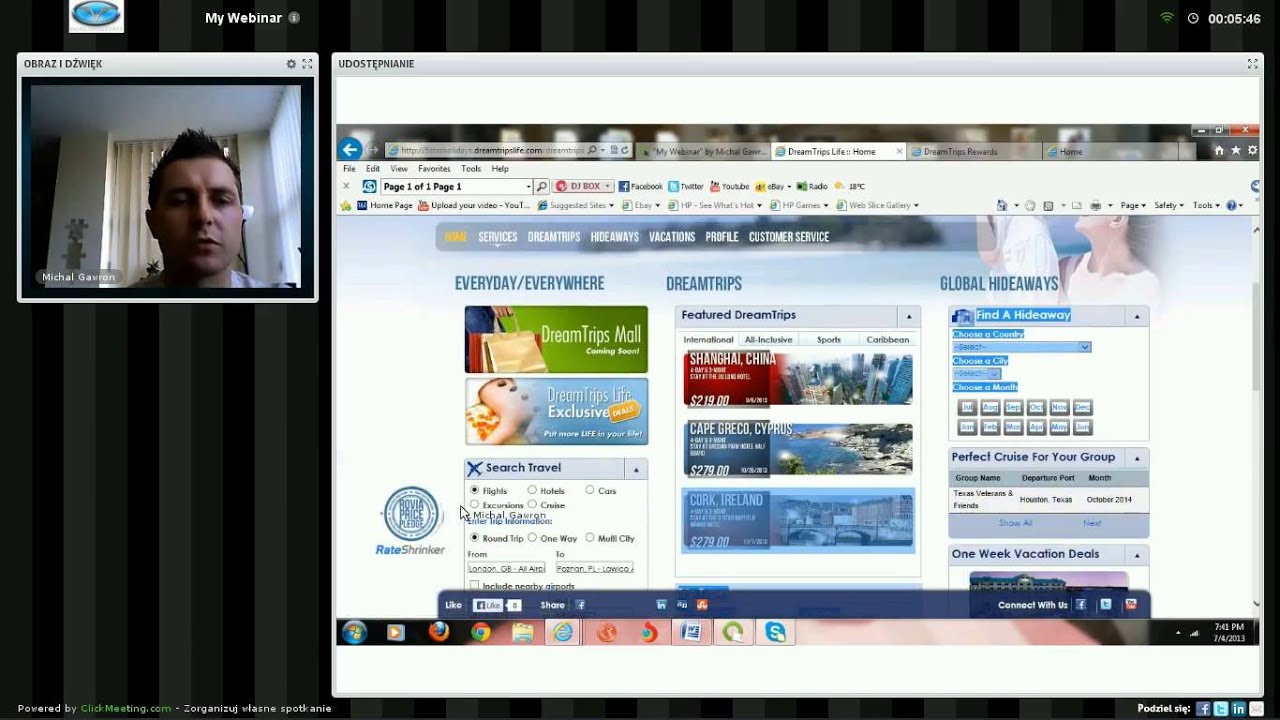Select the Excursions radio button

coord(474,504)
